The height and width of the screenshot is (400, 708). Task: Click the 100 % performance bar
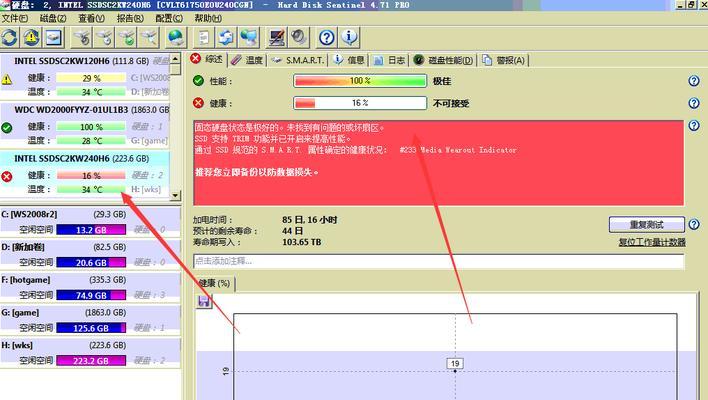pyautogui.click(x=360, y=81)
